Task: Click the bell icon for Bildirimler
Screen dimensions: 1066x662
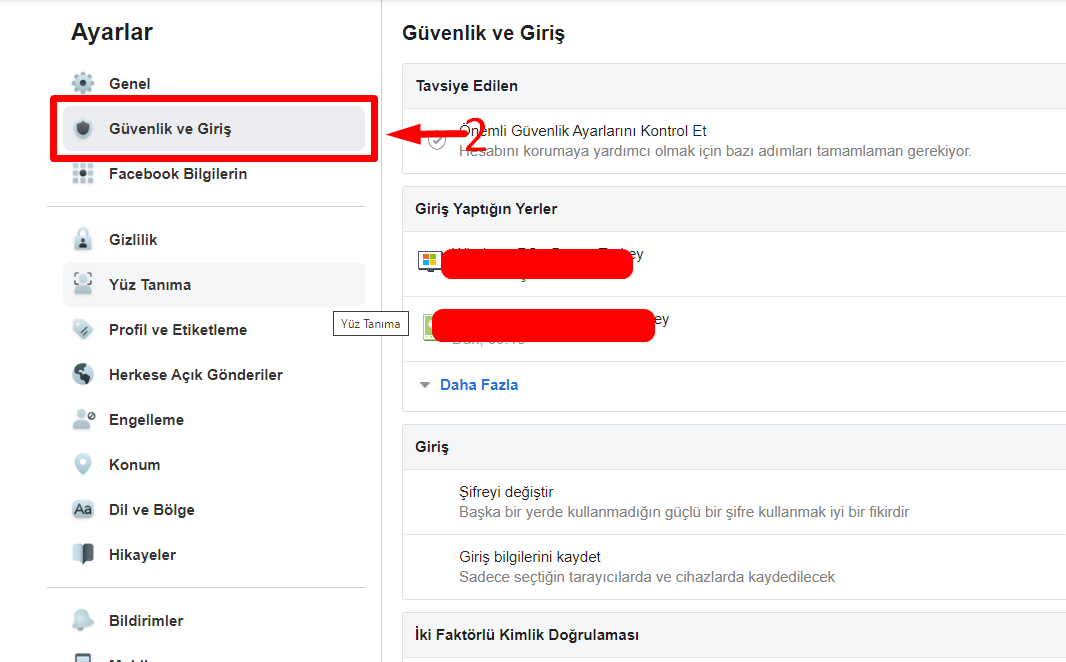Action: (x=83, y=621)
